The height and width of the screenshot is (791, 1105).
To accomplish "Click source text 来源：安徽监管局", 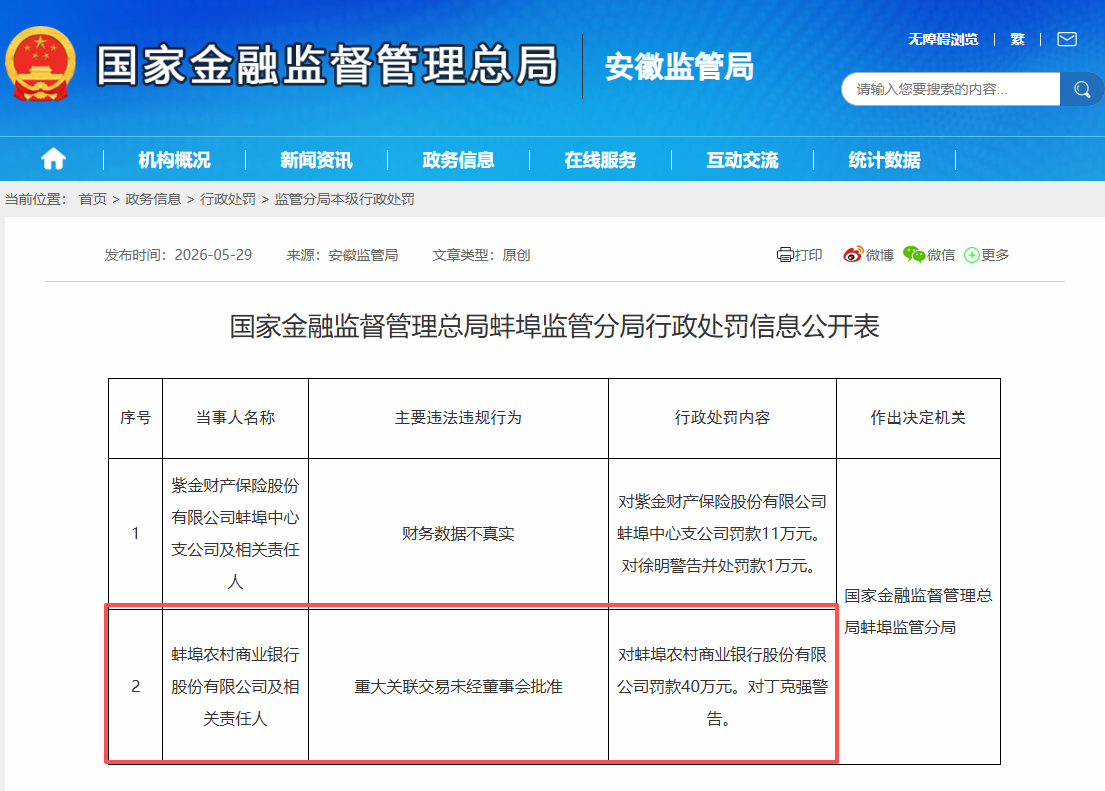I will pos(342,255).
